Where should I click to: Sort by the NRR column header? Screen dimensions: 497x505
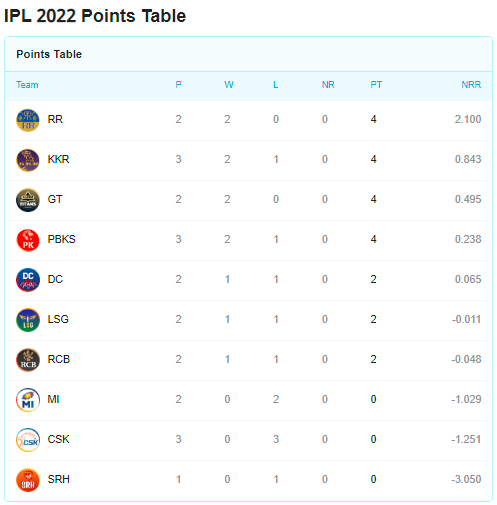(471, 85)
